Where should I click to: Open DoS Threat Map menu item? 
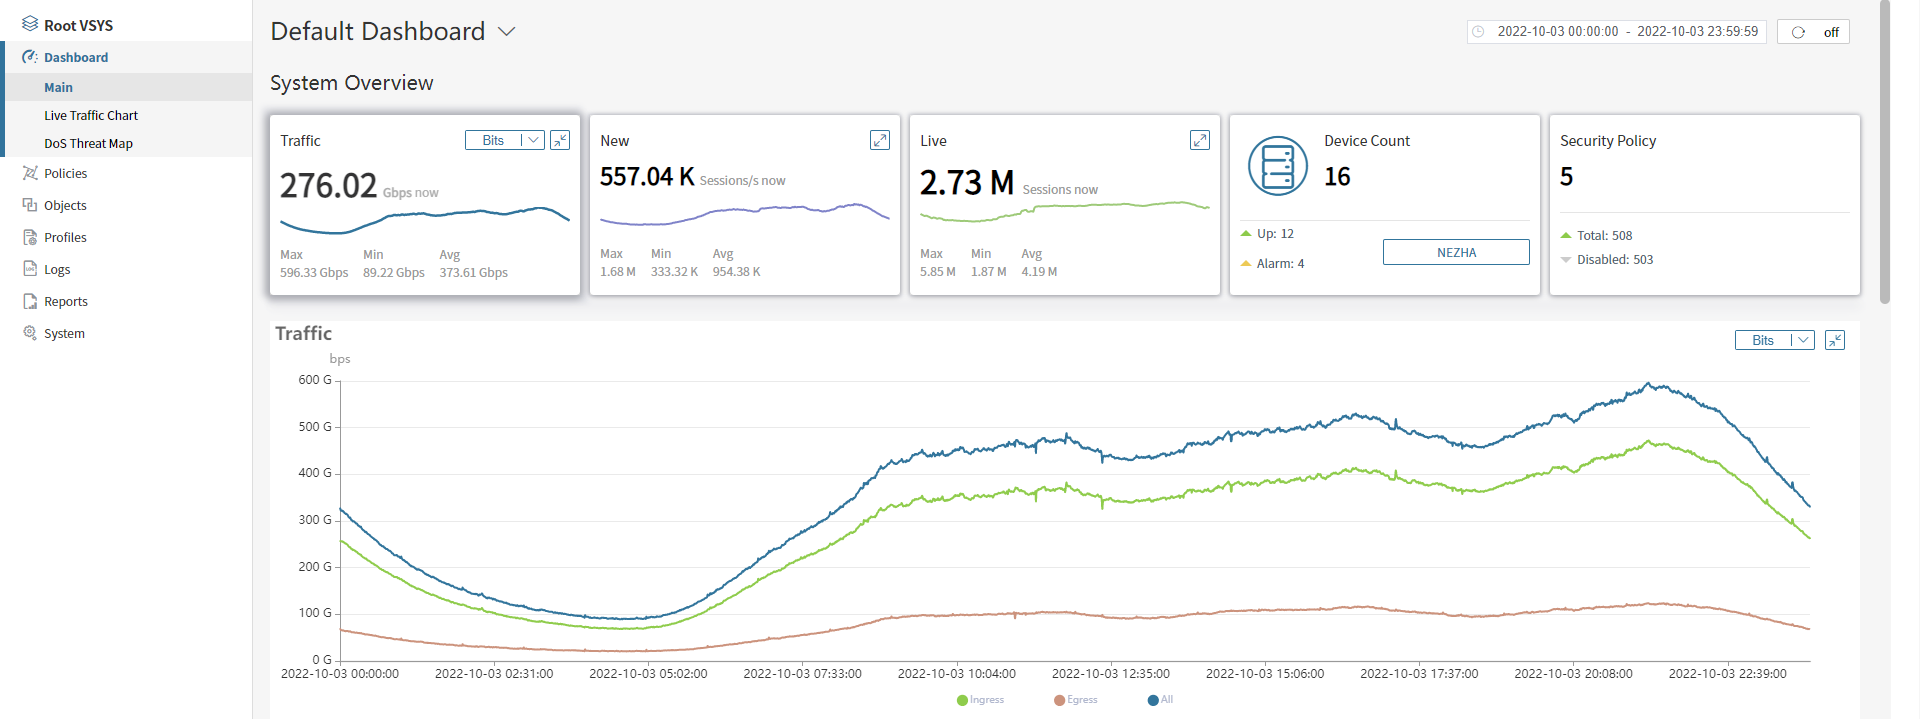[x=88, y=143]
